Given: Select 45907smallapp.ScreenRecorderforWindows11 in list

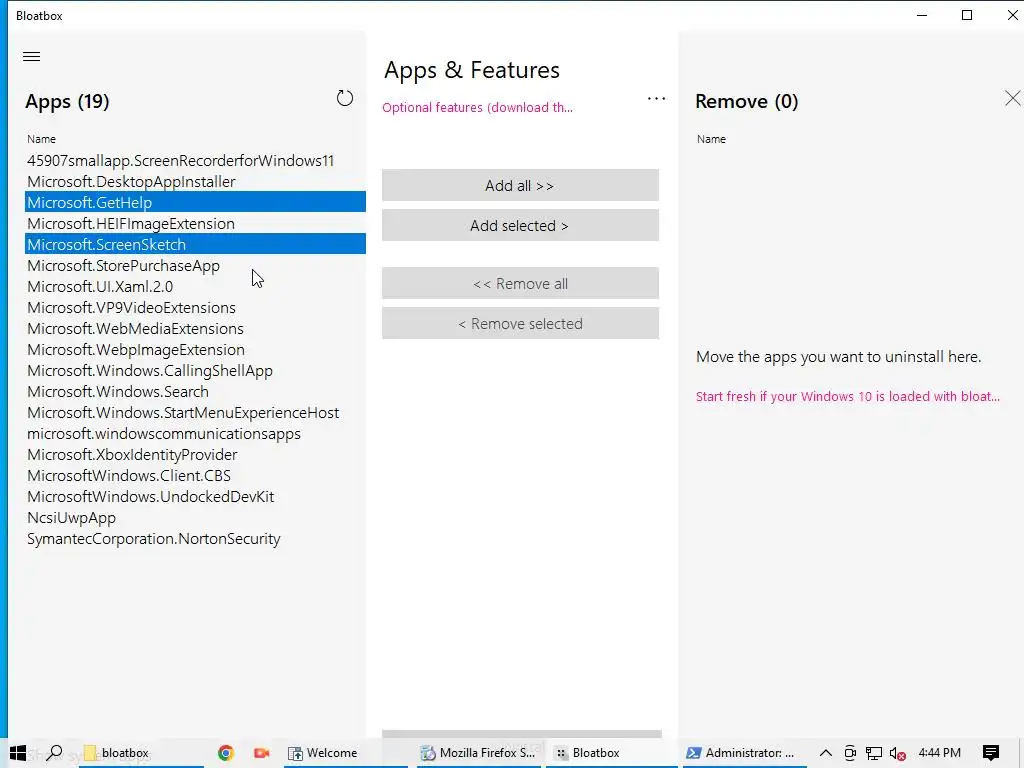Looking at the screenshot, I should click(x=195, y=161).
